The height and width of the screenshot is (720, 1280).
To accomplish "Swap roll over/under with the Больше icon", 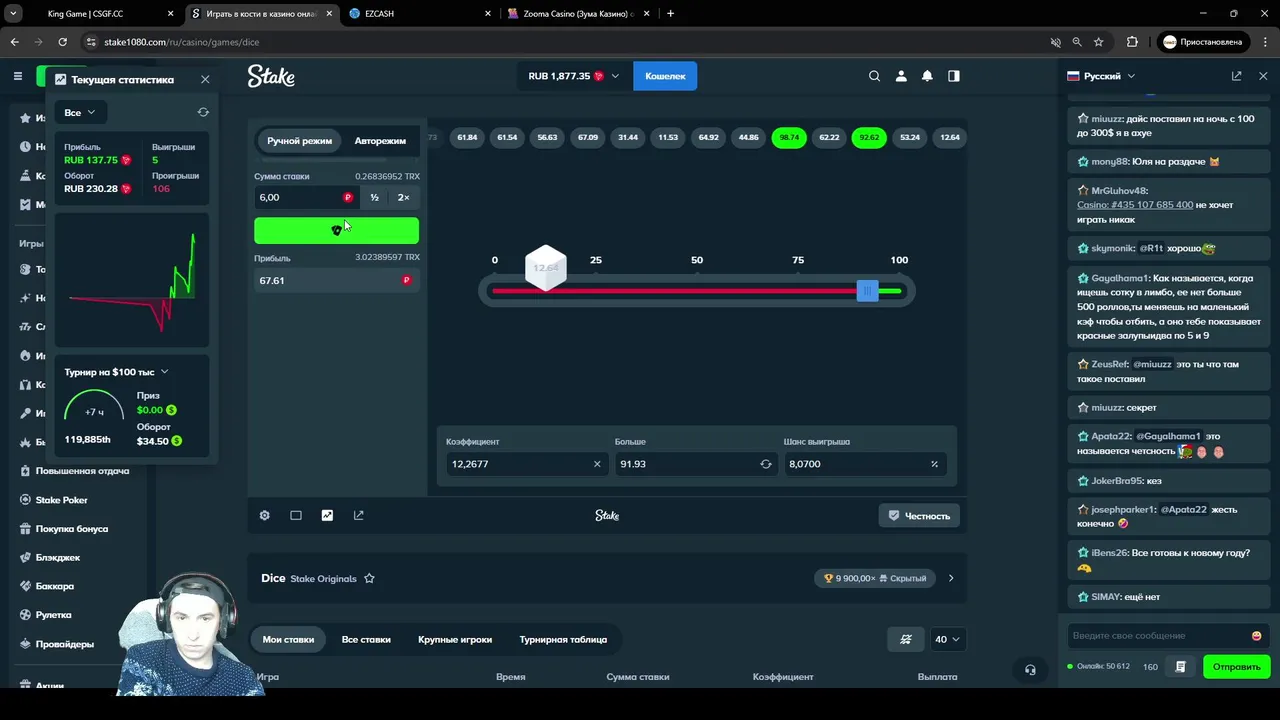I will point(766,464).
